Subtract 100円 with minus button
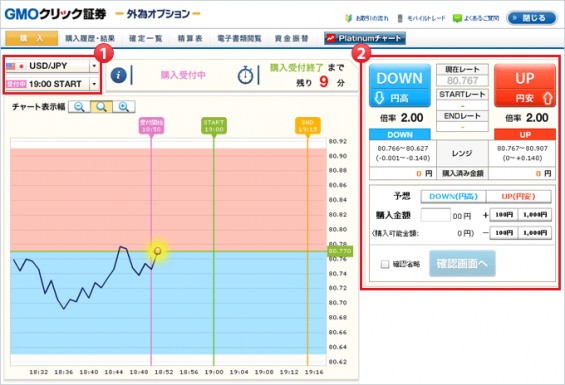This screenshot has width=565, height=385. click(x=504, y=233)
